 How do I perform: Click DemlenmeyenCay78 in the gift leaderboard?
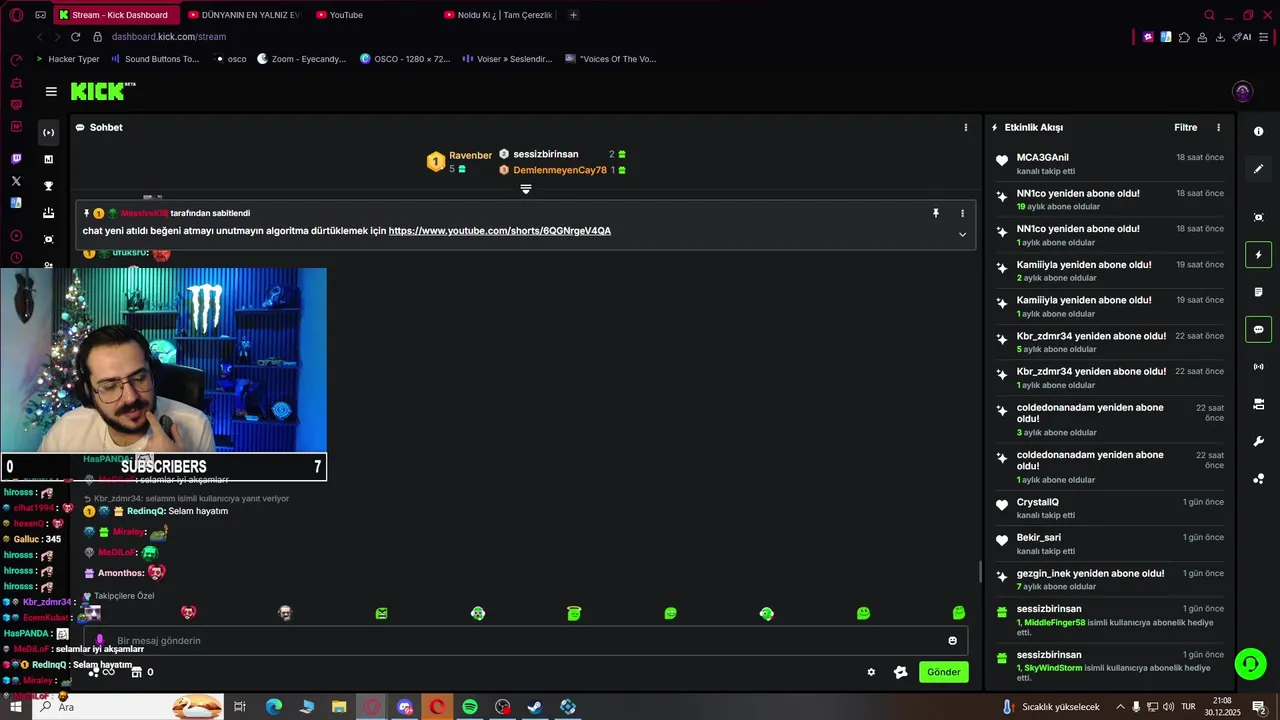(x=560, y=170)
